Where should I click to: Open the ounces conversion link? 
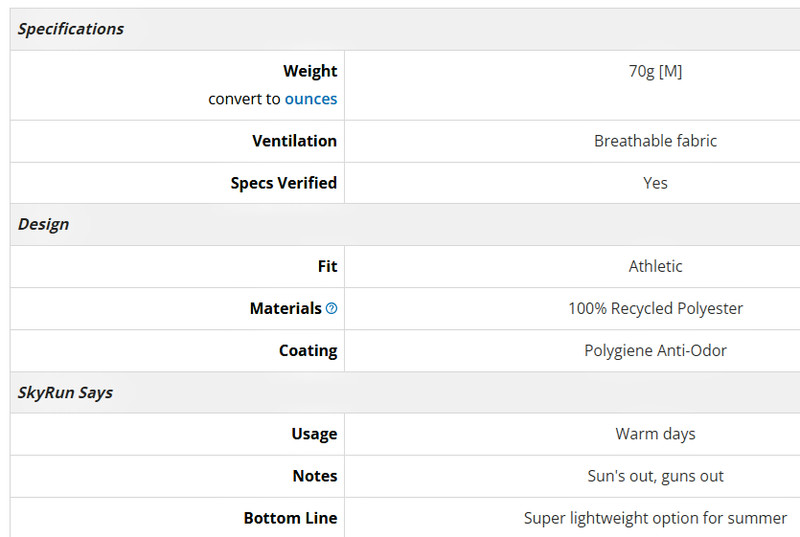311,99
